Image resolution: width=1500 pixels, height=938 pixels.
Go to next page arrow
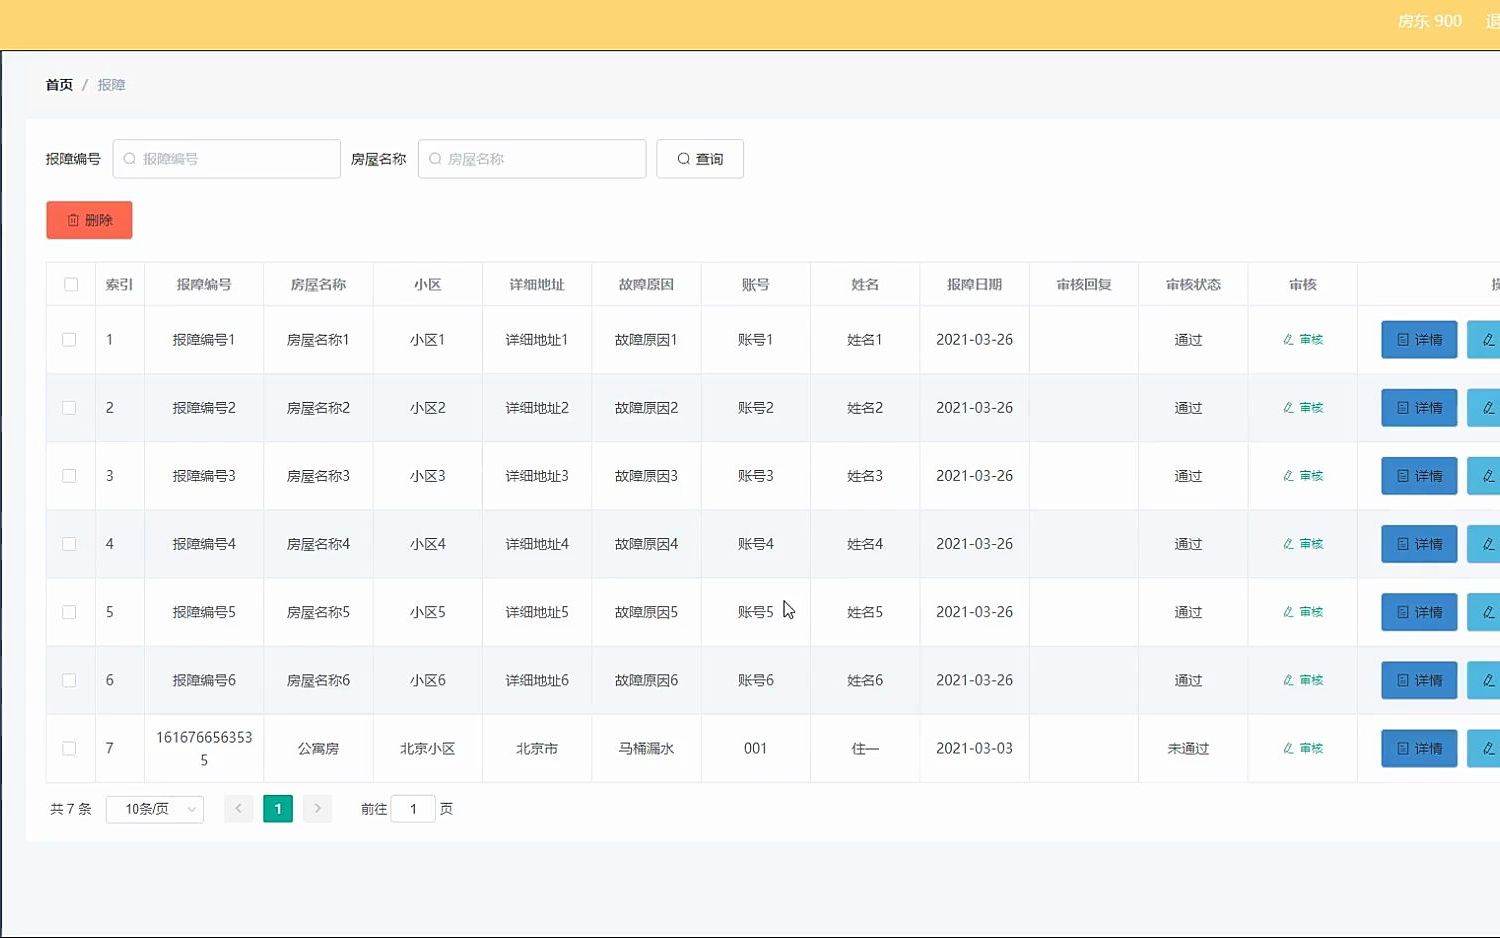coord(318,808)
